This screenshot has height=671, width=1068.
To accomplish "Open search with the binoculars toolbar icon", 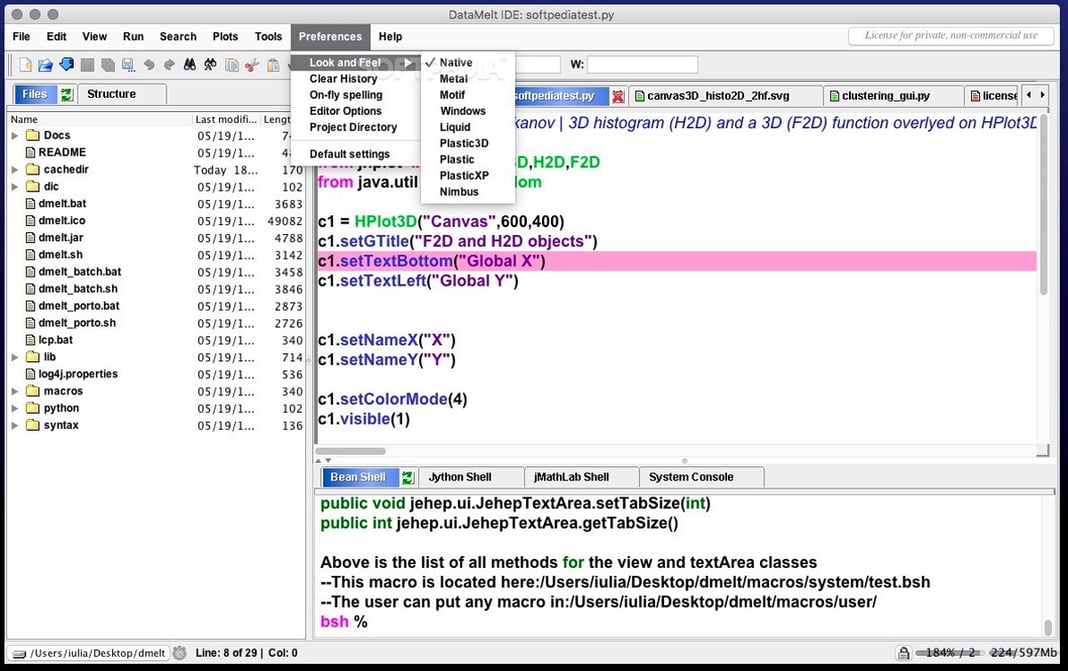I will coord(190,64).
